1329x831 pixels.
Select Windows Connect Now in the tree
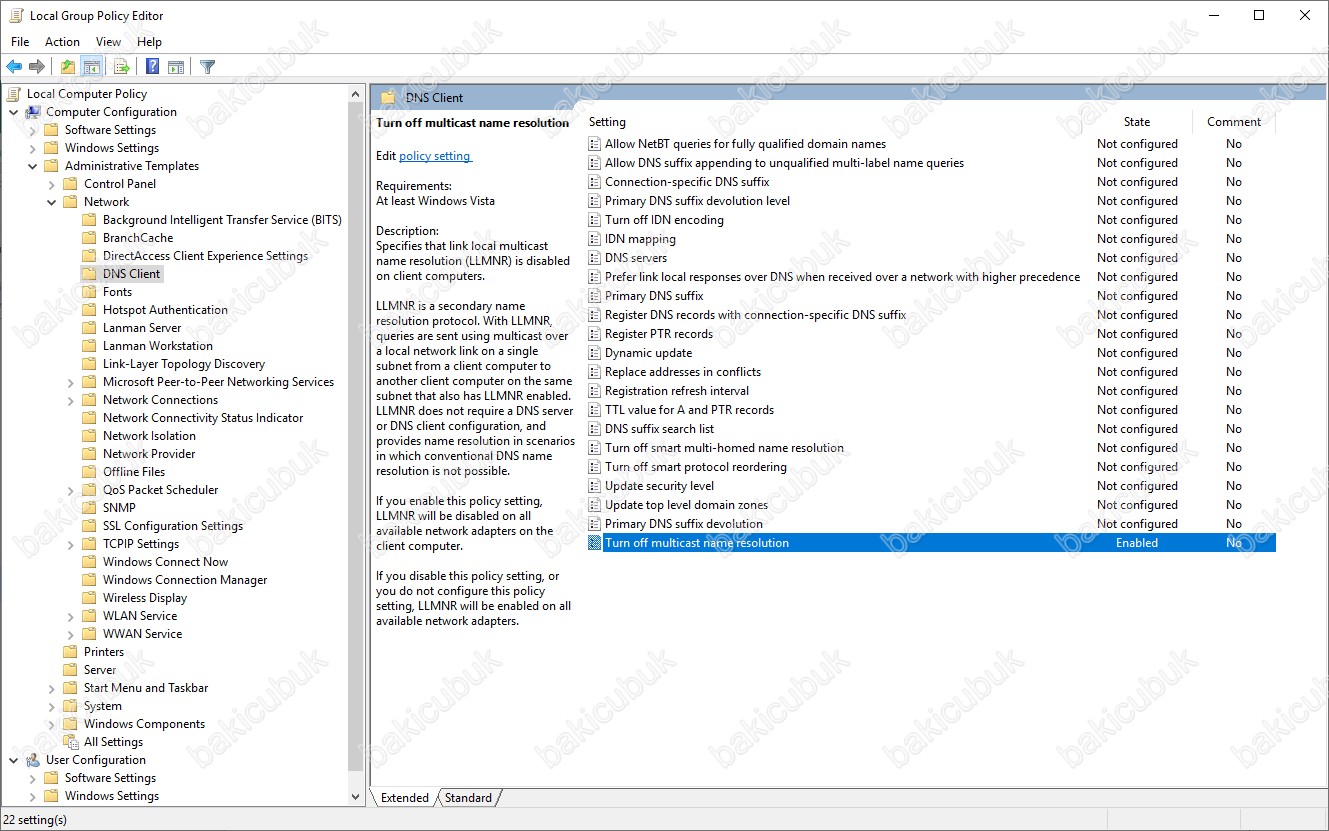click(x=165, y=562)
